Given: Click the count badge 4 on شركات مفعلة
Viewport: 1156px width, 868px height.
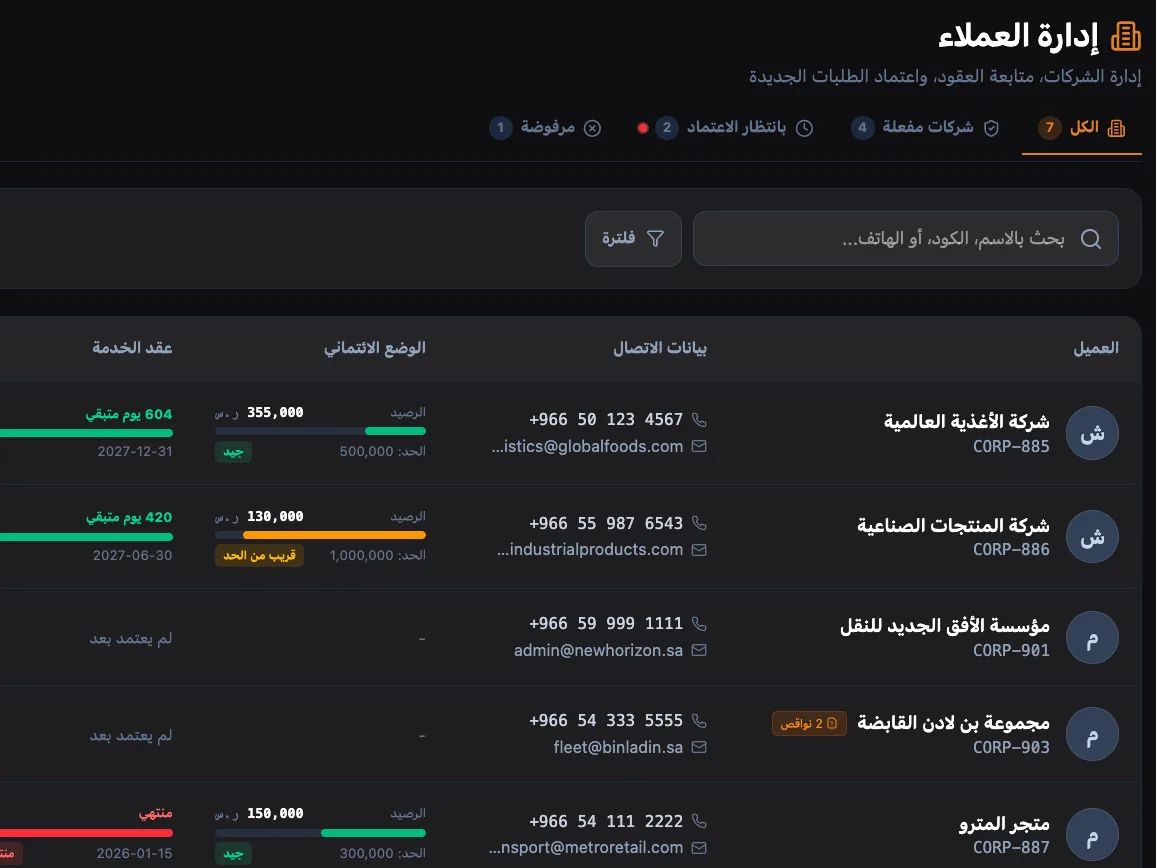Looking at the screenshot, I should (862, 128).
